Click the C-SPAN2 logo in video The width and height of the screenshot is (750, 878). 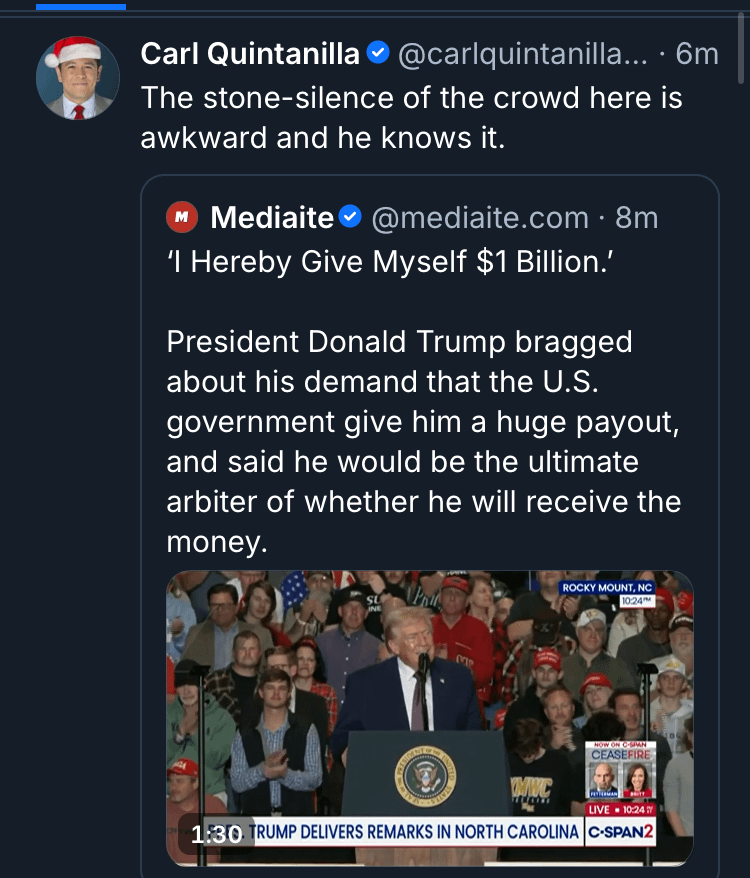click(621, 832)
